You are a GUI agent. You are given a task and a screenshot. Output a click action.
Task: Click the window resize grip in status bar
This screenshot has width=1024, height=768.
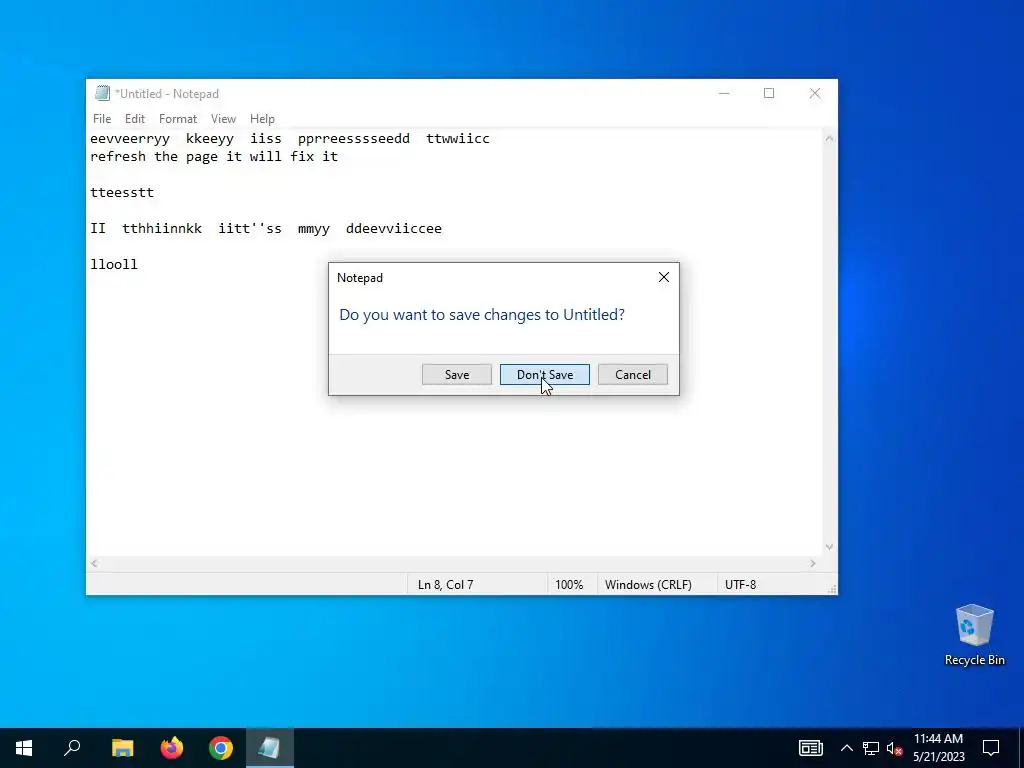[831, 588]
